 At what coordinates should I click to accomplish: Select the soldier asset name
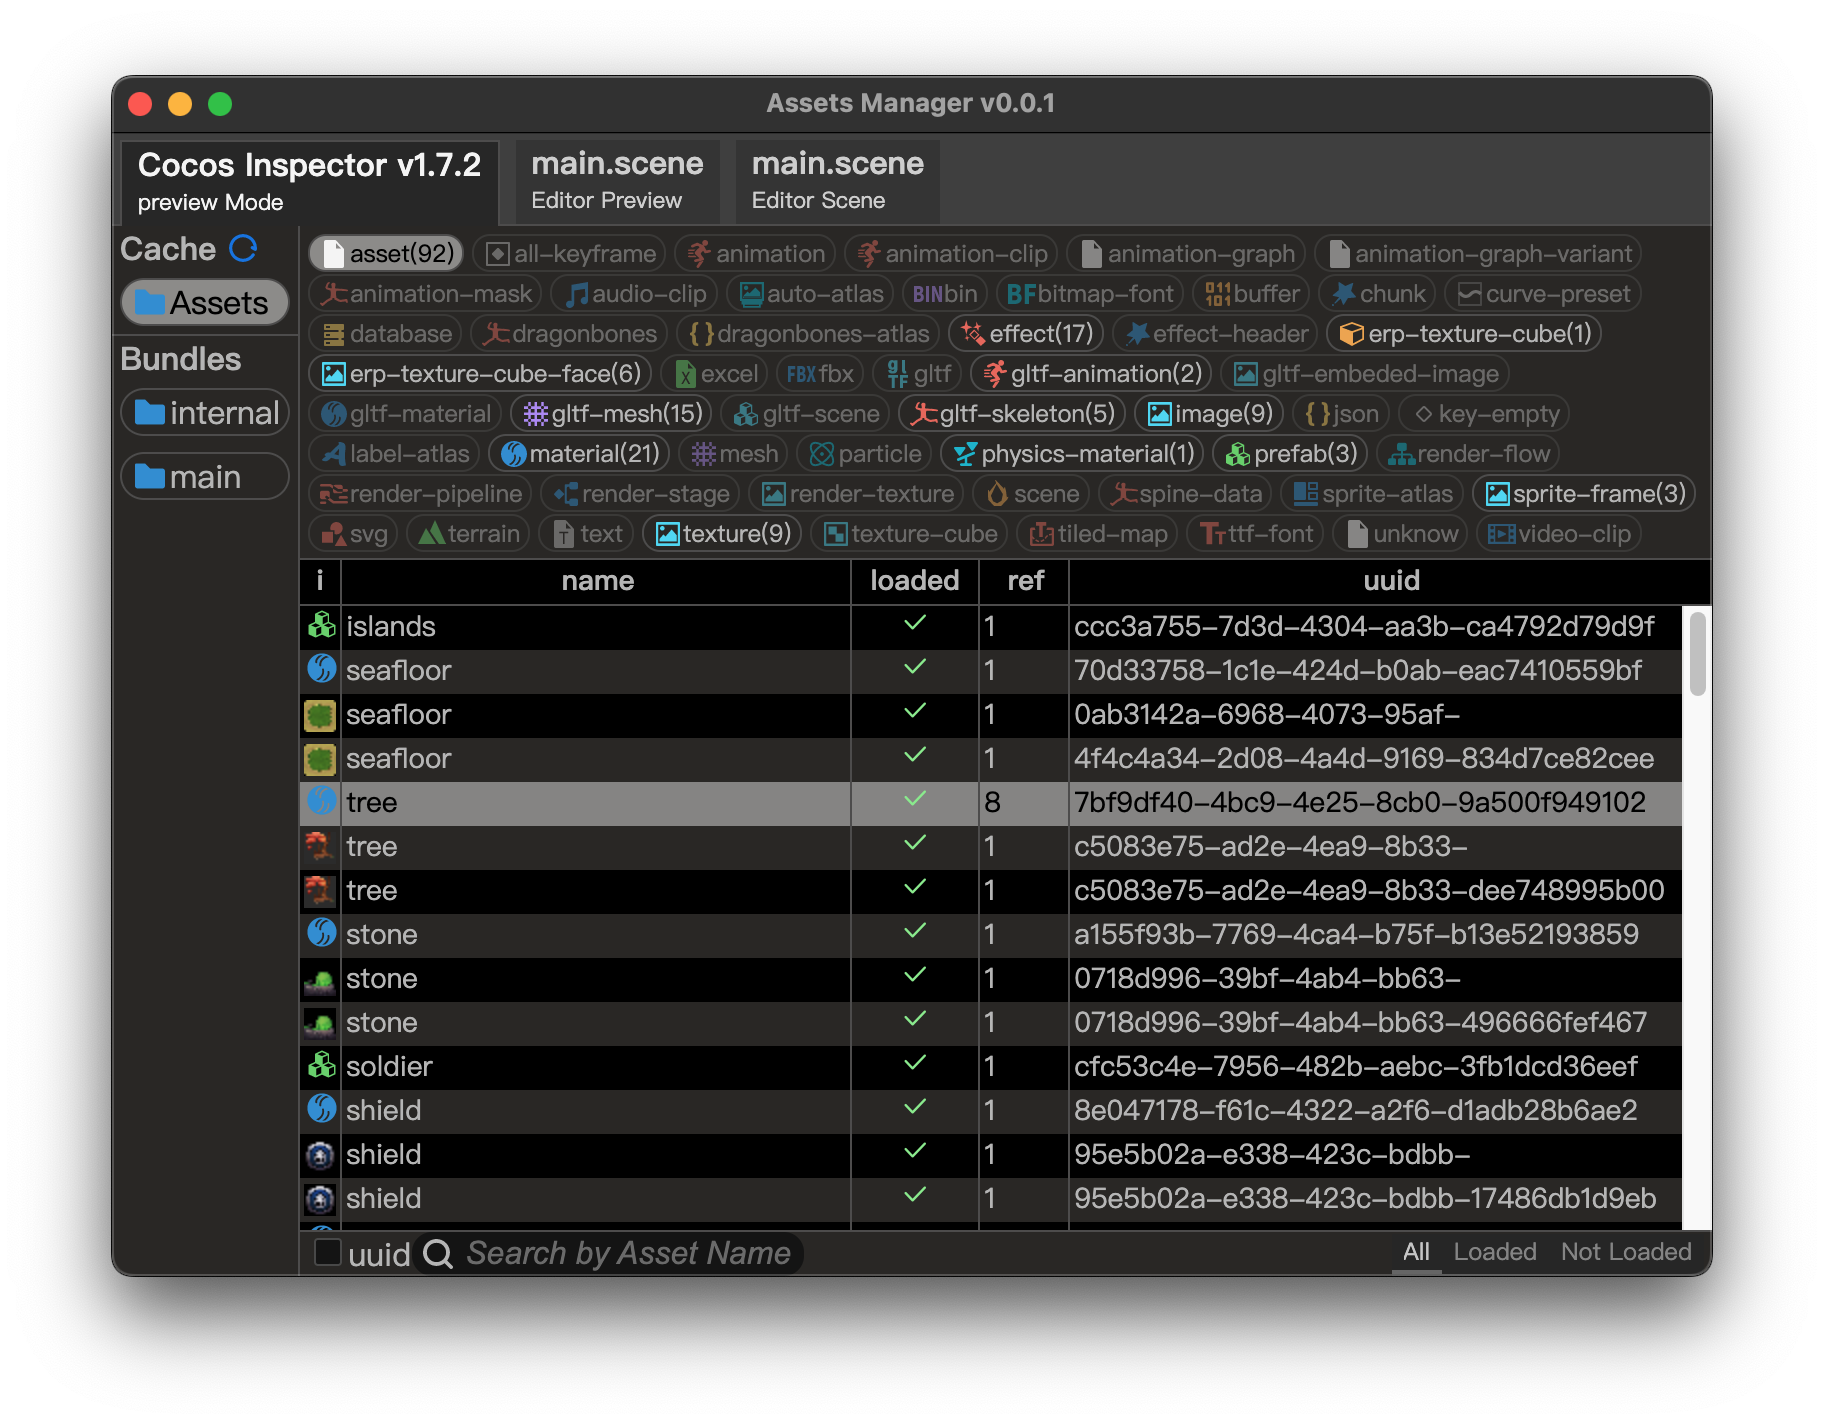pos(389,1066)
